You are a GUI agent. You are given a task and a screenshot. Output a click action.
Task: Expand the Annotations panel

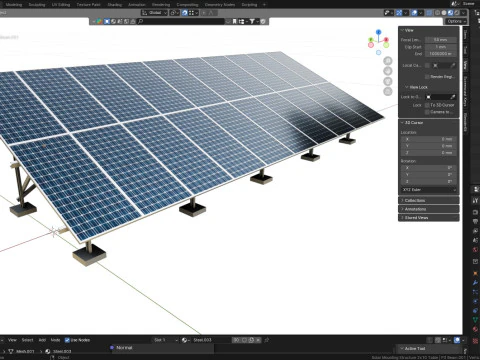(x=428, y=209)
